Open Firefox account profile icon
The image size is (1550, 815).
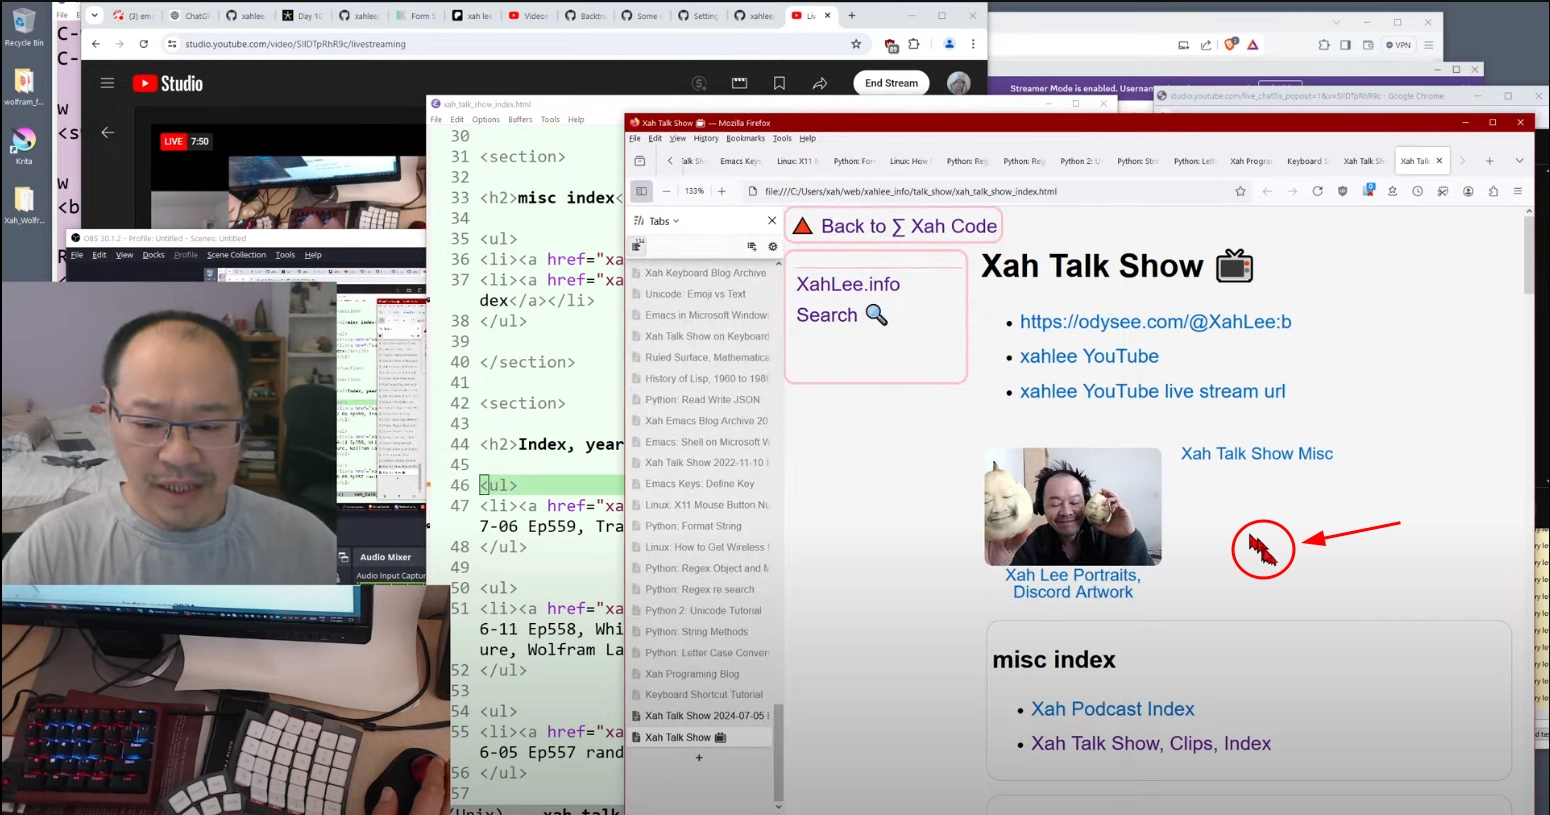coord(1468,191)
